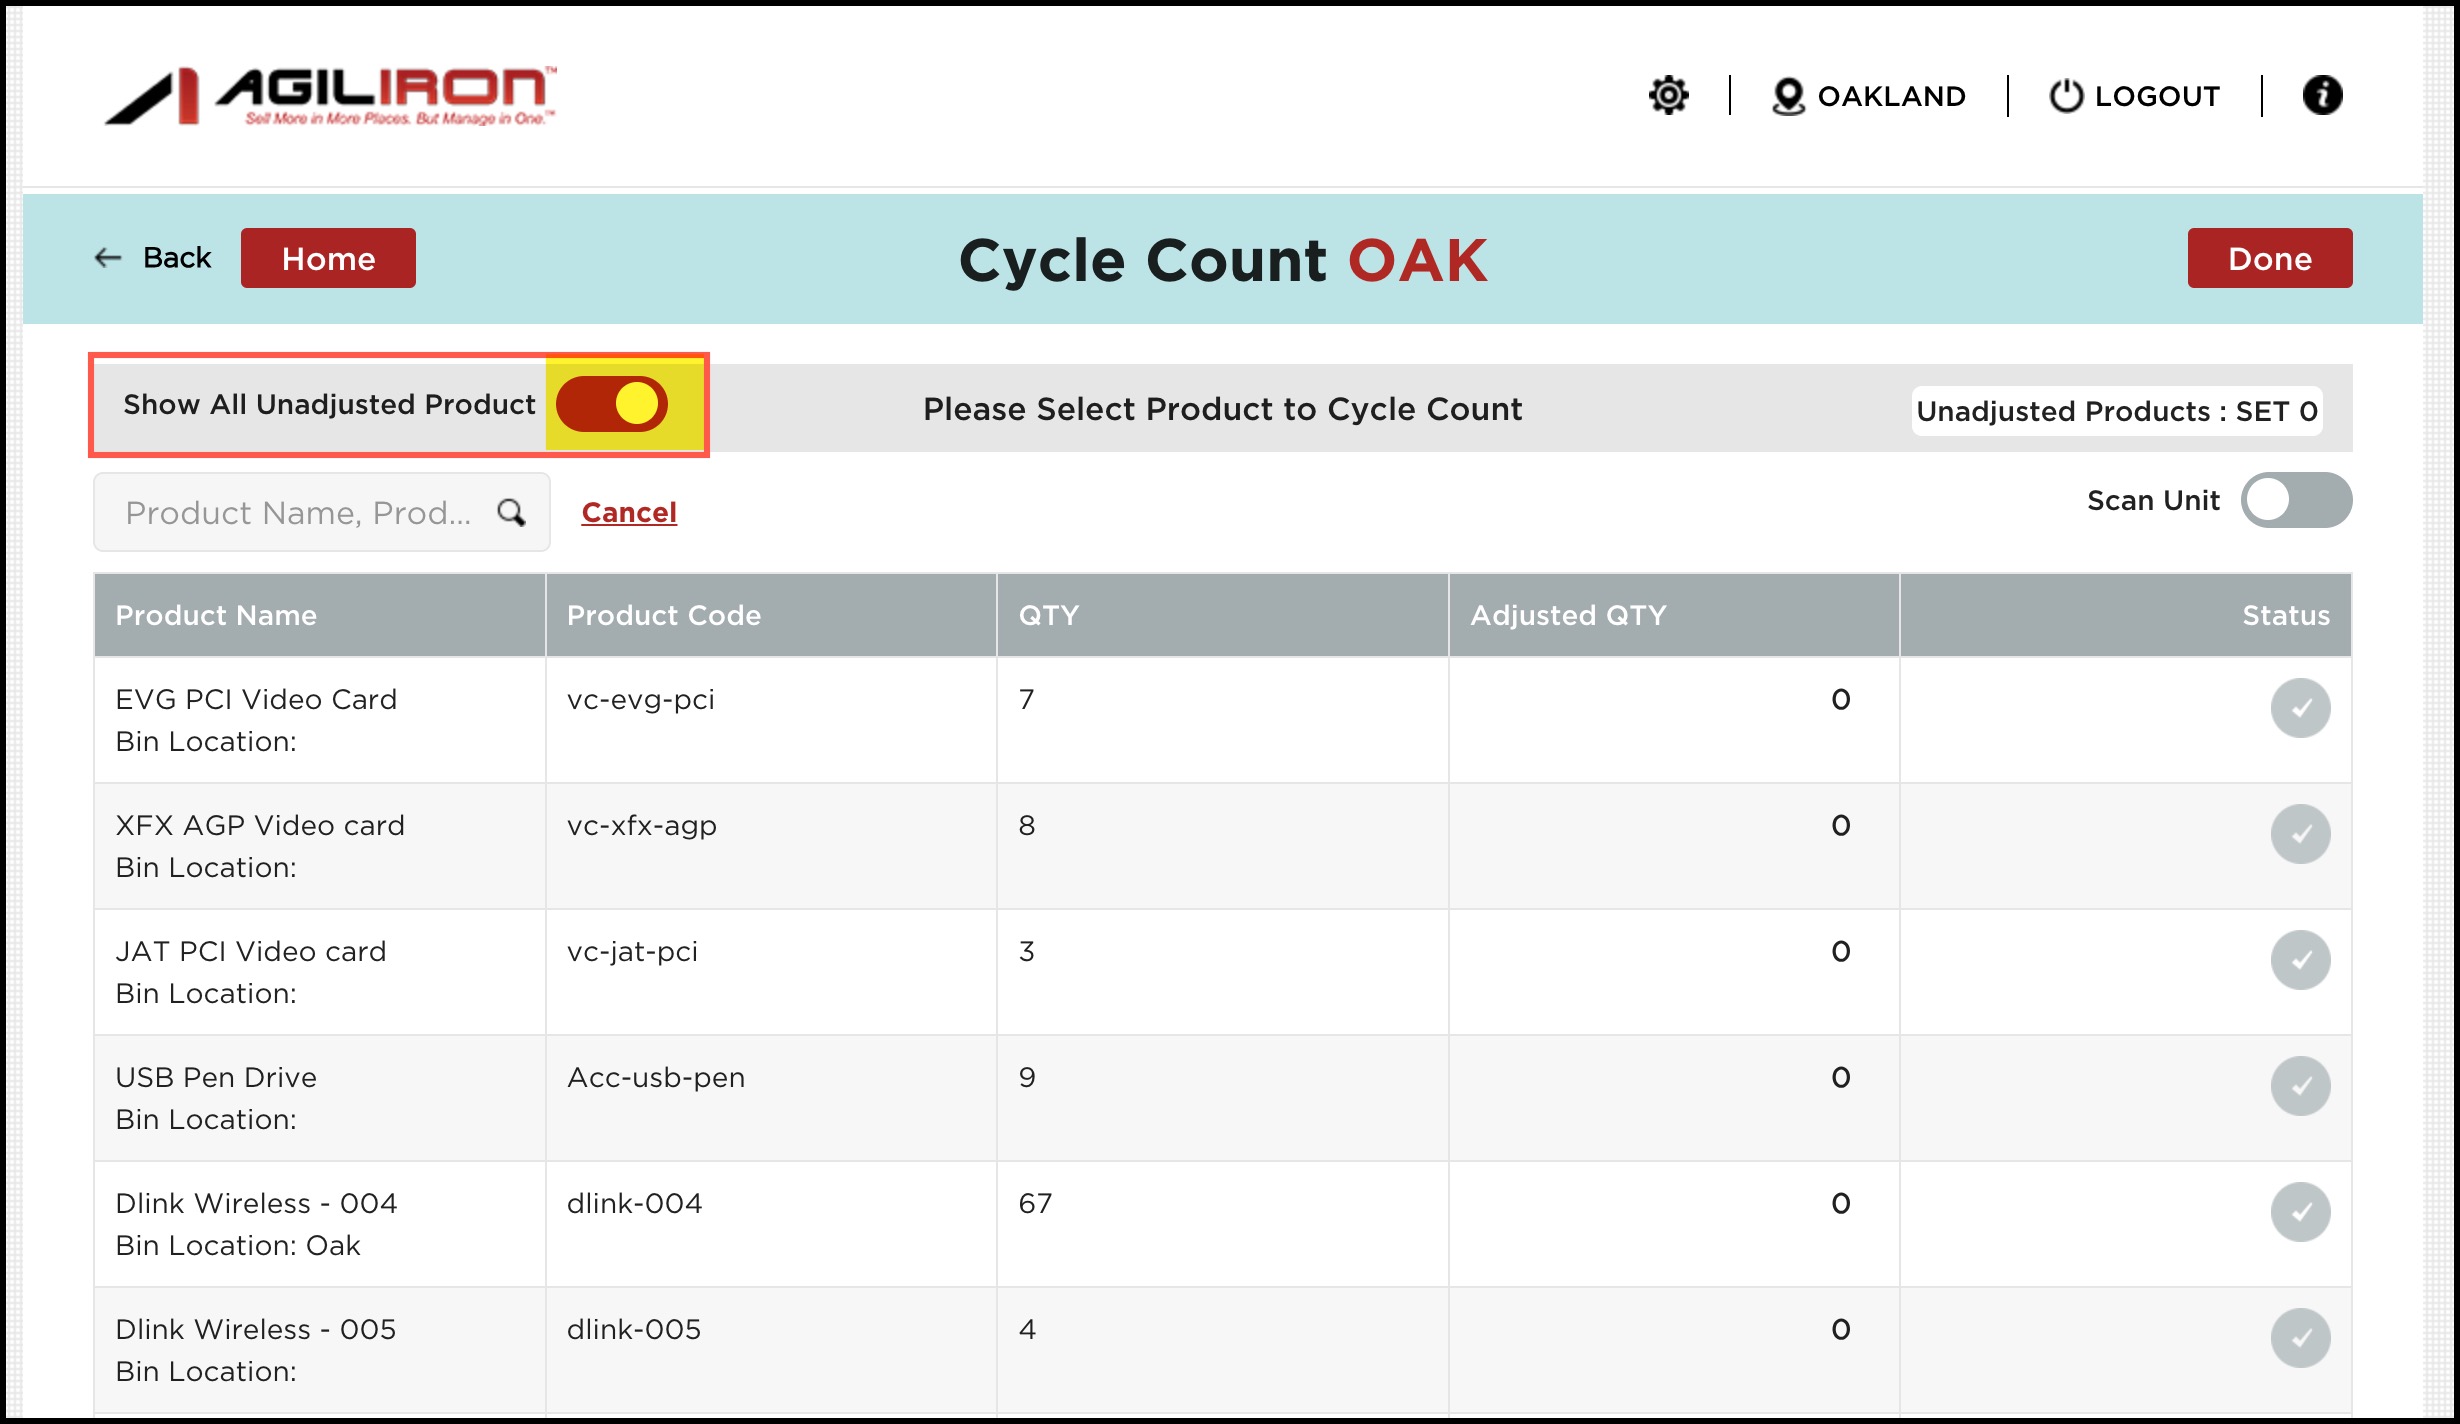Go Back using the arrow link

[153, 258]
